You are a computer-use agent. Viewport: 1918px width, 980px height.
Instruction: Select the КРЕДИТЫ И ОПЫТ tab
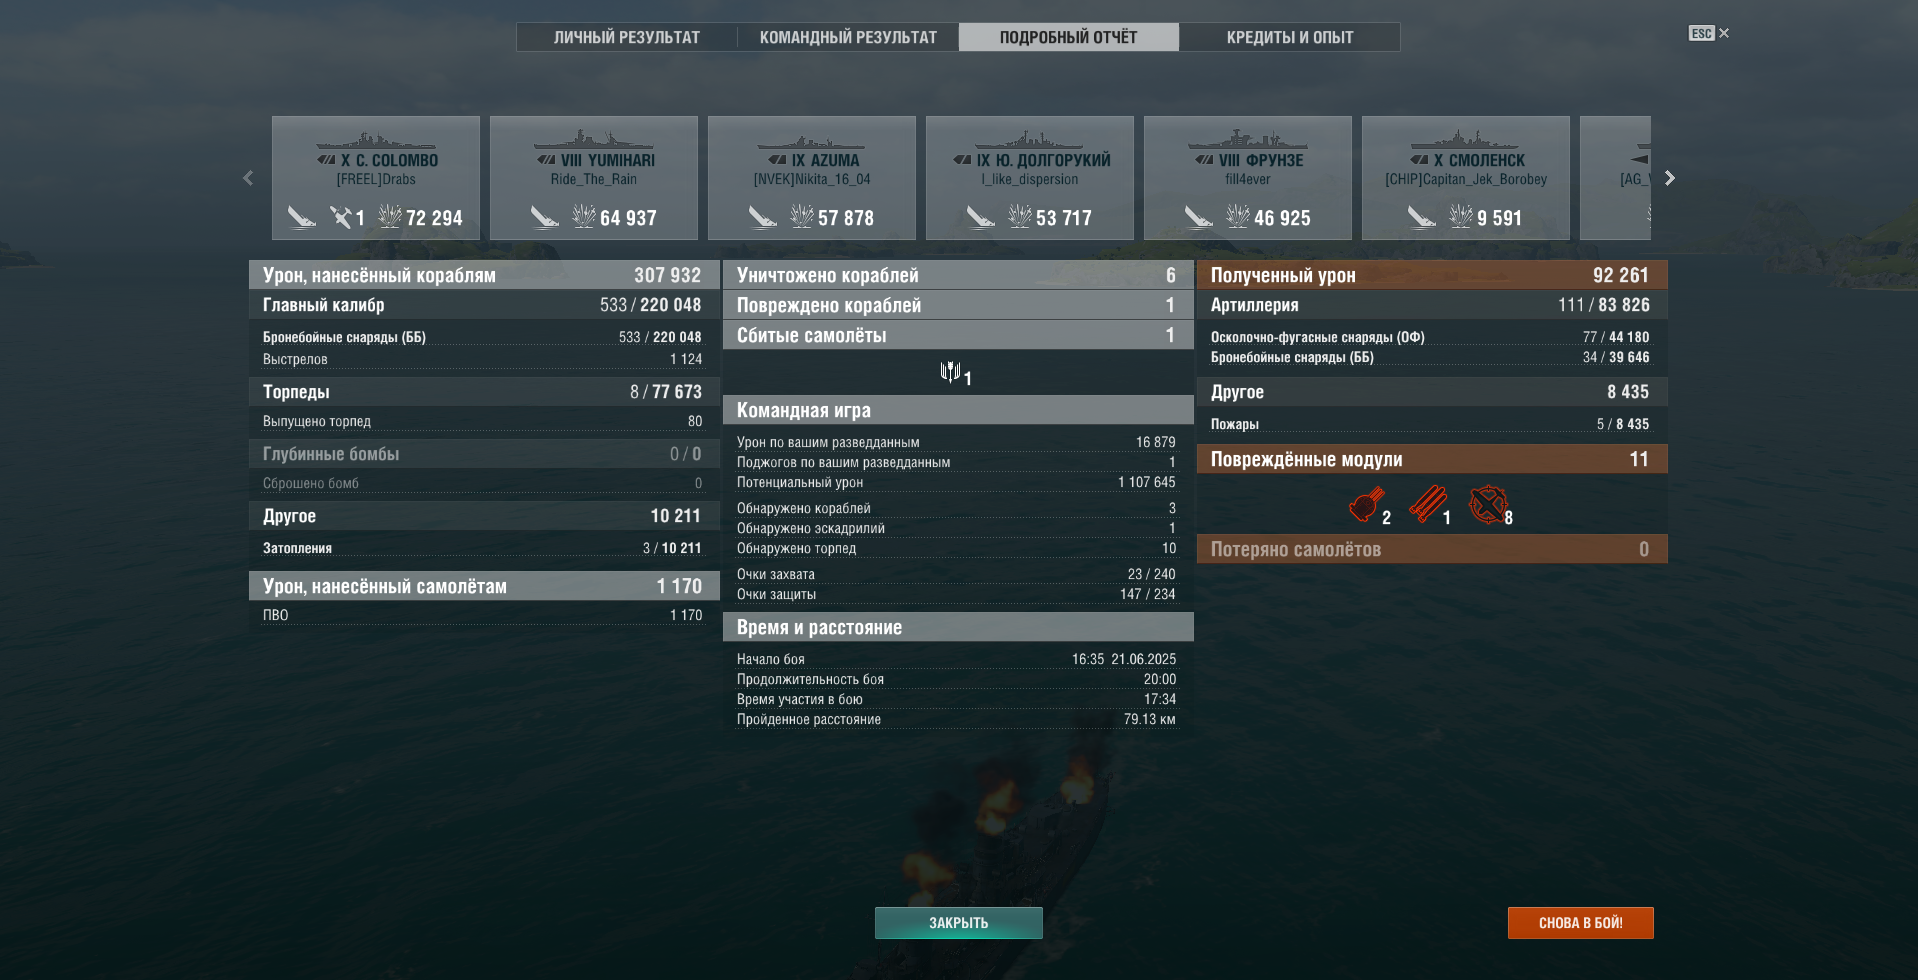tap(1290, 37)
